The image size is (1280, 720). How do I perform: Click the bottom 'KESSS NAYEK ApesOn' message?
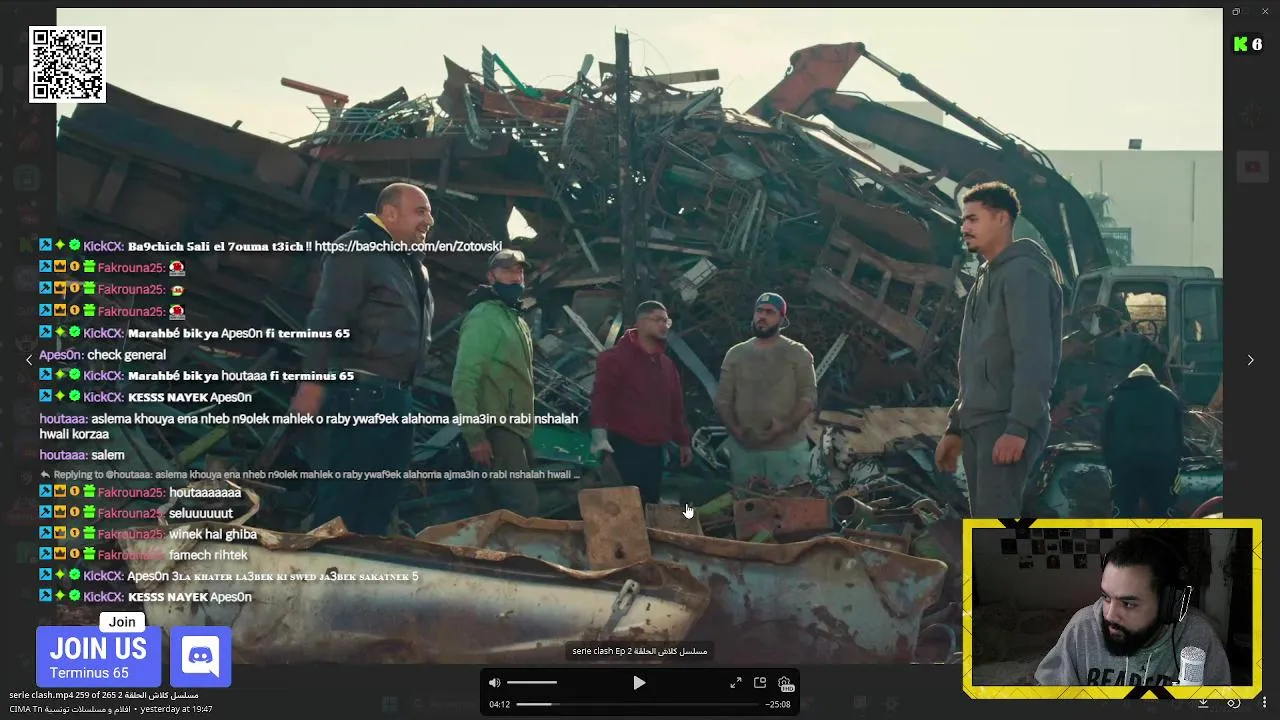tap(145, 597)
